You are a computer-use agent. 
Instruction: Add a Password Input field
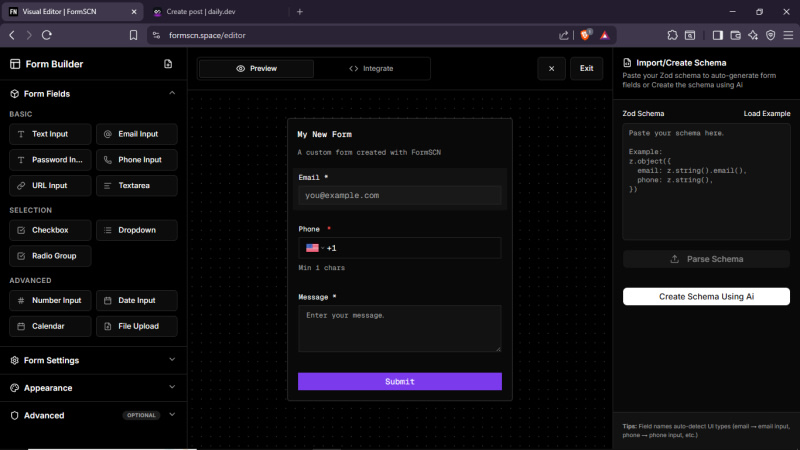point(50,160)
